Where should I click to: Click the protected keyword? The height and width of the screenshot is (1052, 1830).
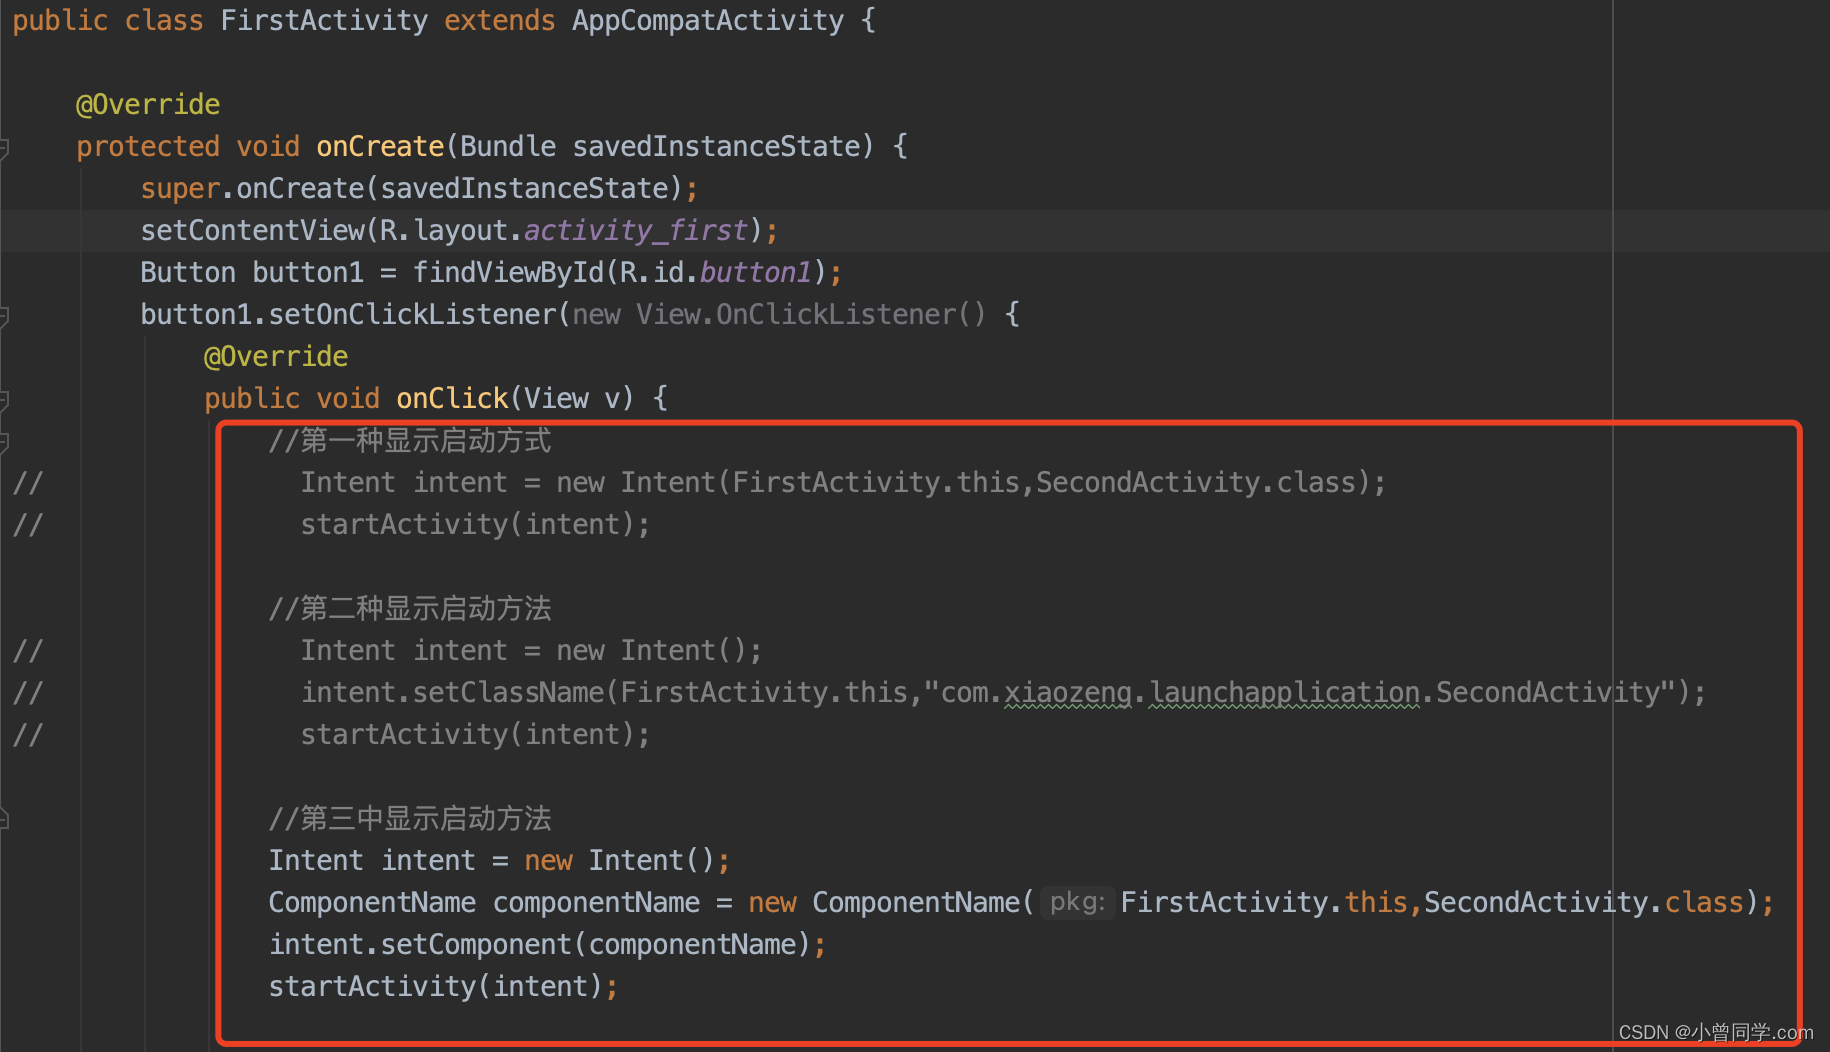(148, 146)
